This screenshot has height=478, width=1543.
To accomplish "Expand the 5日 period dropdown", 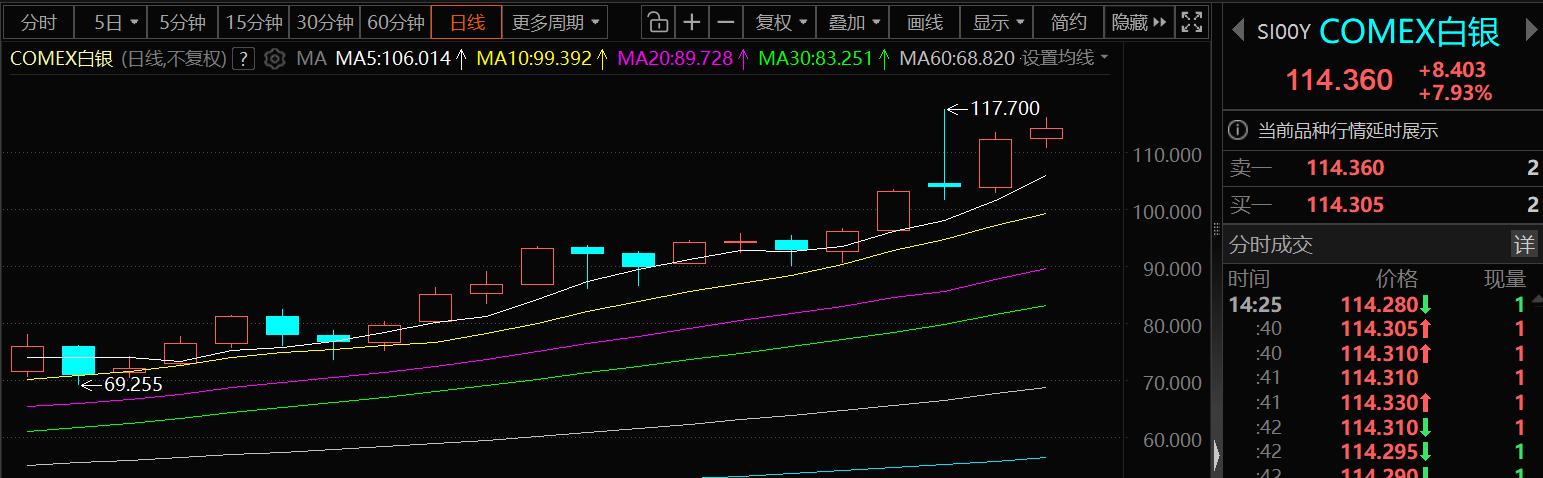I will coord(115,22).
